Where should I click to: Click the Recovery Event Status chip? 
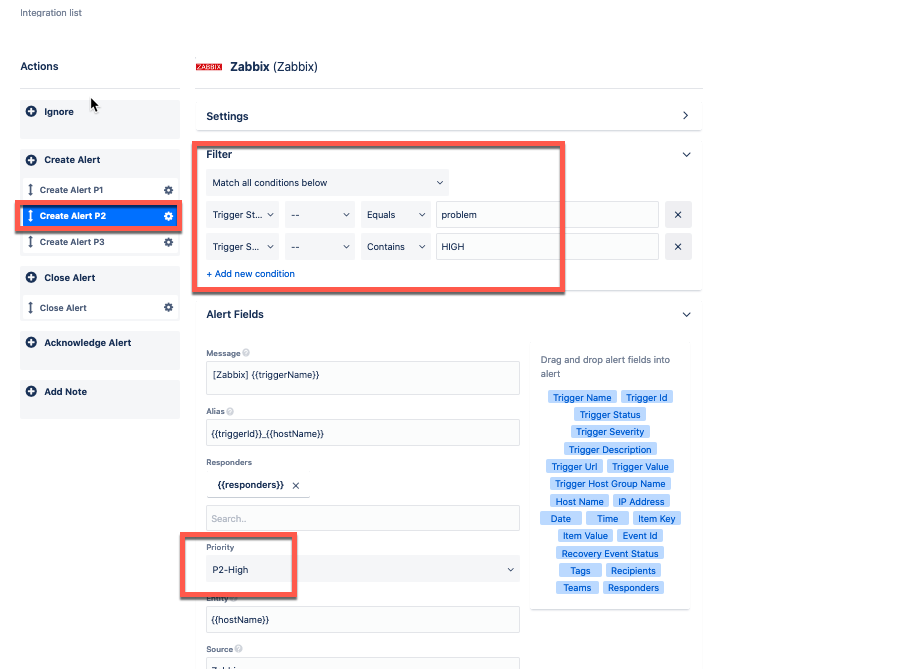[x=610, y=553]
